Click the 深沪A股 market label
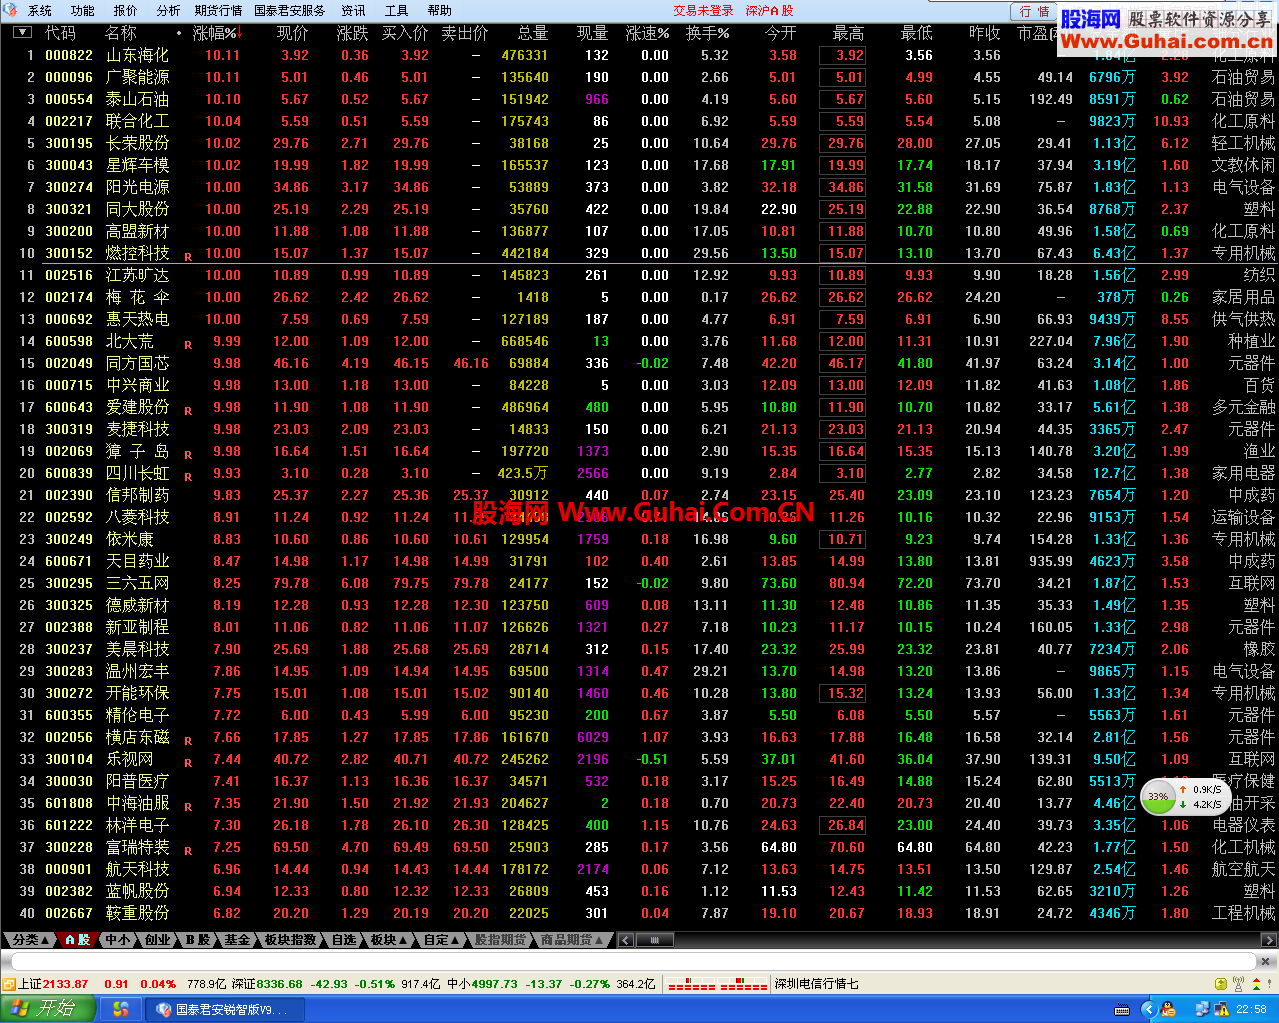Viewport: 1279px width, 1023px height. click(x=769, y=10)
